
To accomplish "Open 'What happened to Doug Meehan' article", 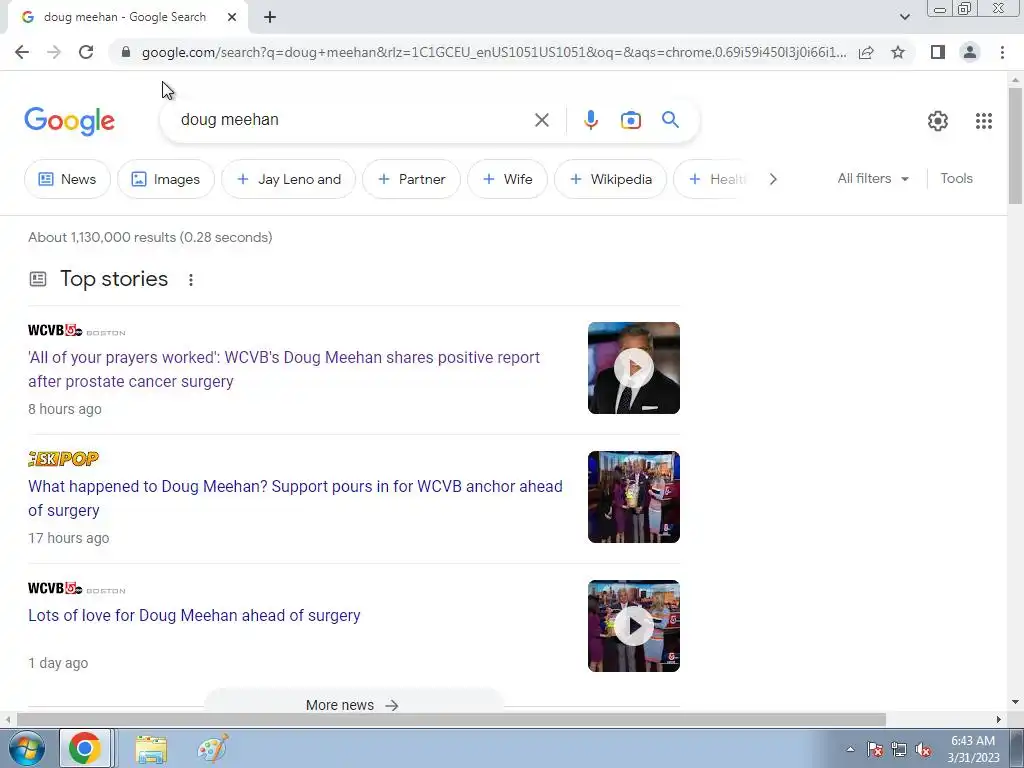I will 295,498.
